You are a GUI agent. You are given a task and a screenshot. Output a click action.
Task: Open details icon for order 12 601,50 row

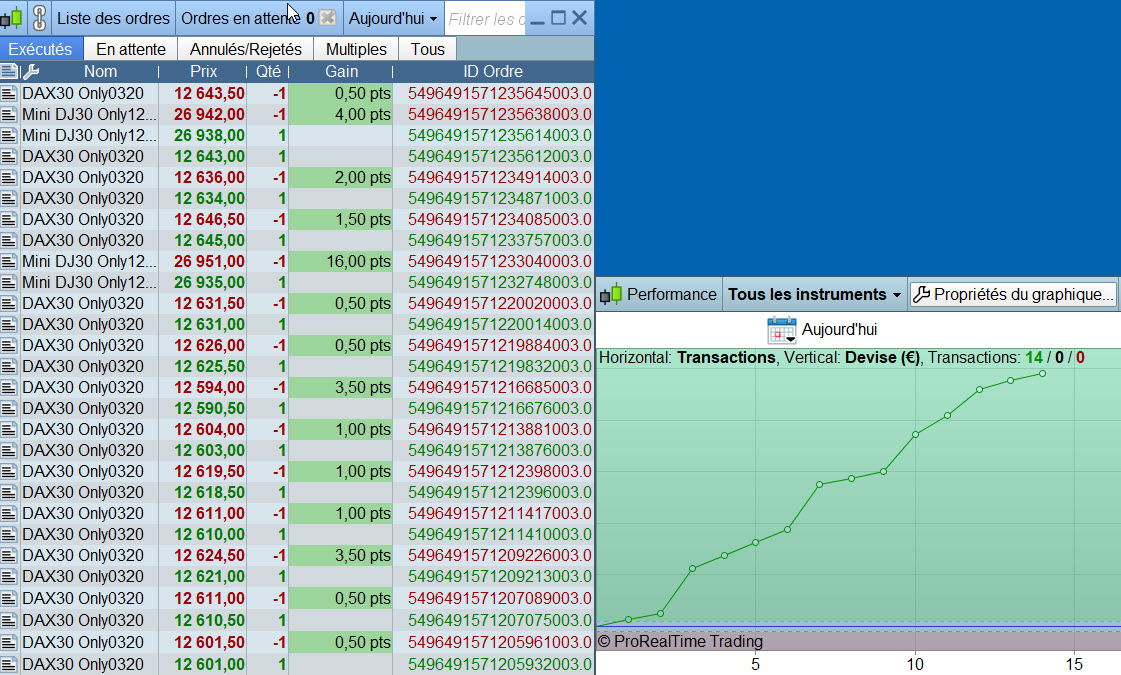tap(9, 642)
